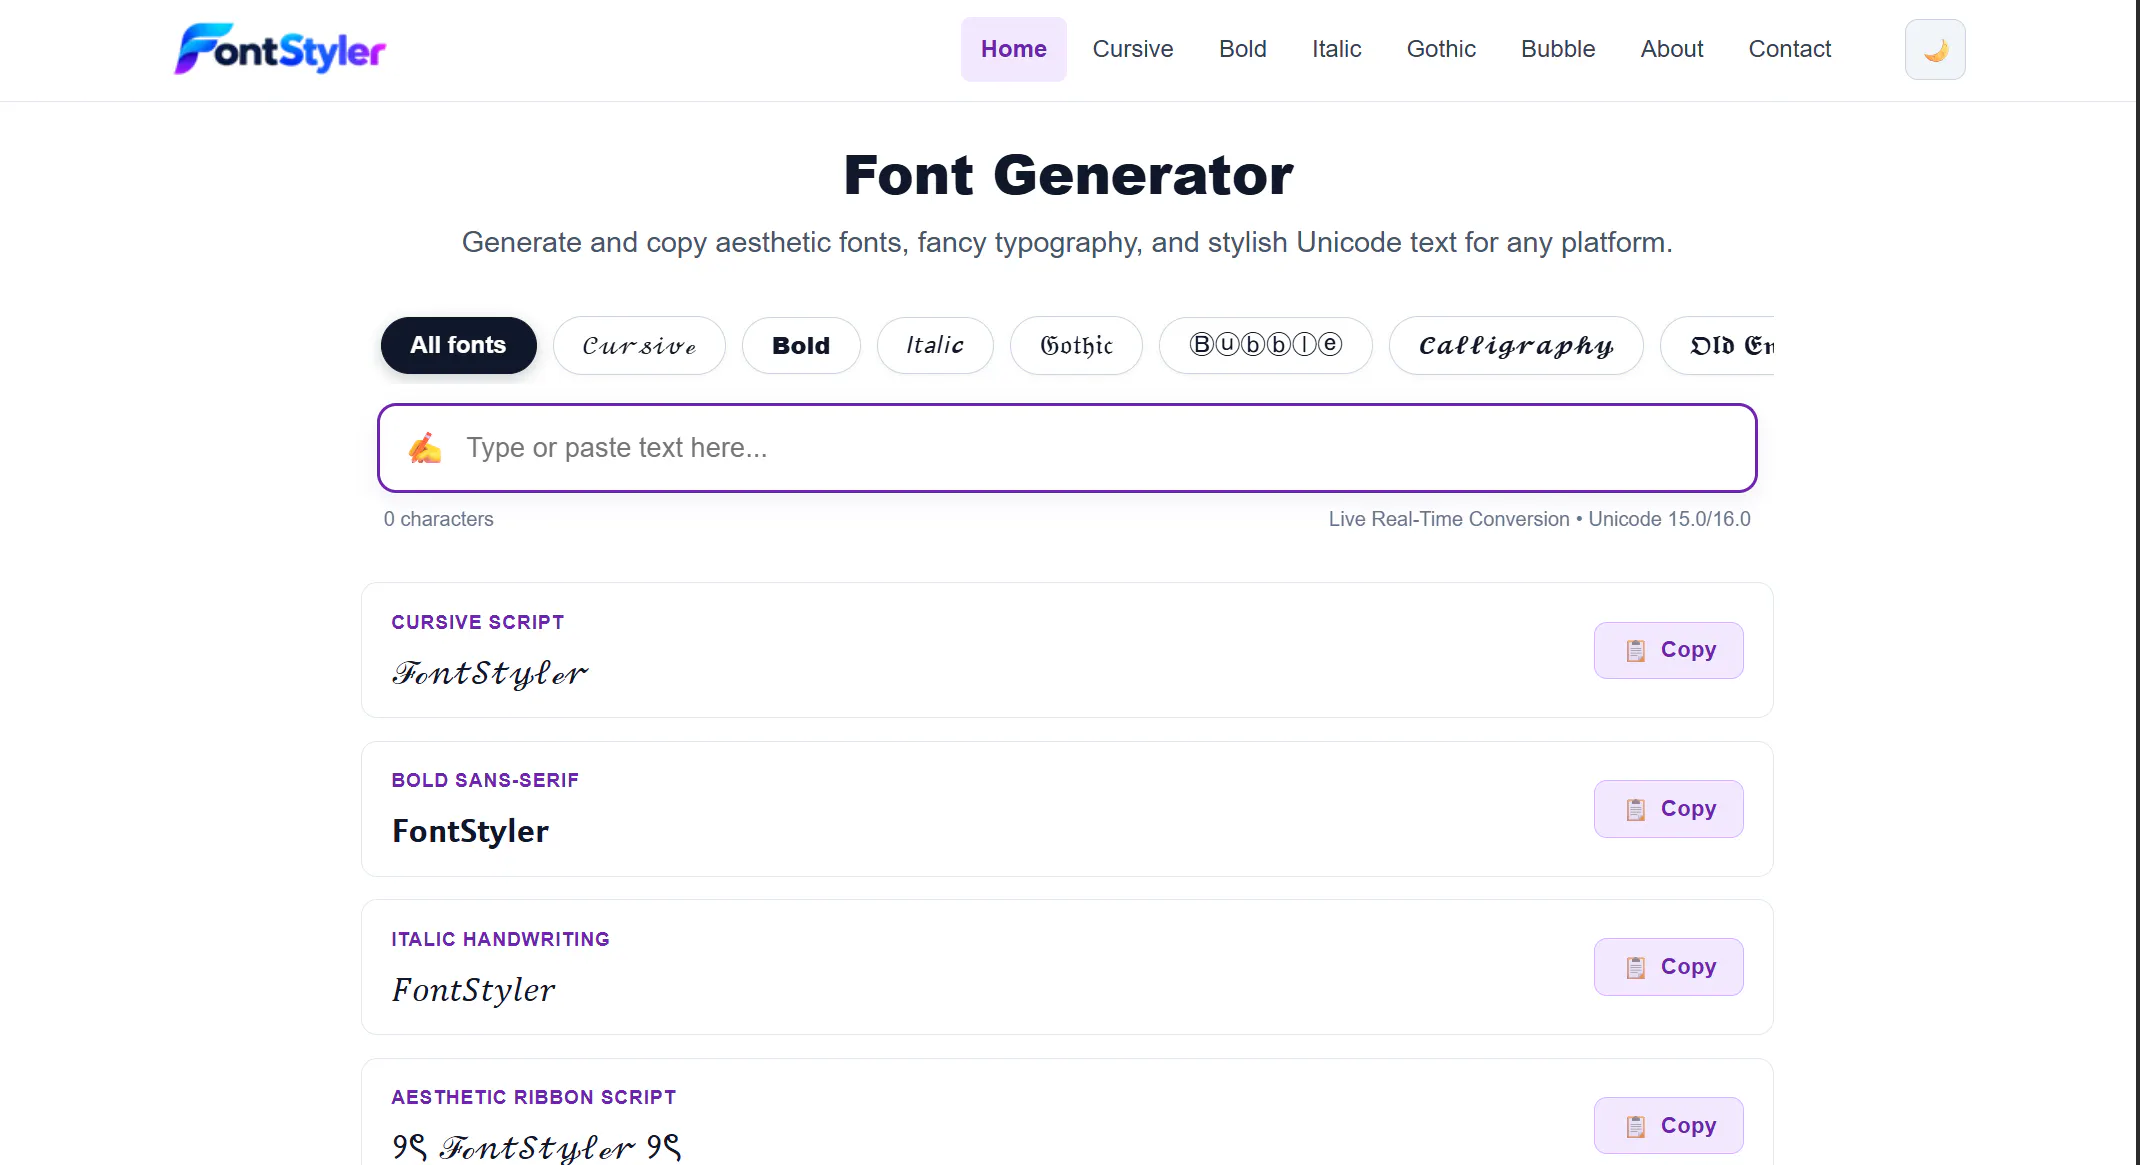Click the 'Font Generator' heading
Screen dimensions: 2140x1165
[1068, 175]
